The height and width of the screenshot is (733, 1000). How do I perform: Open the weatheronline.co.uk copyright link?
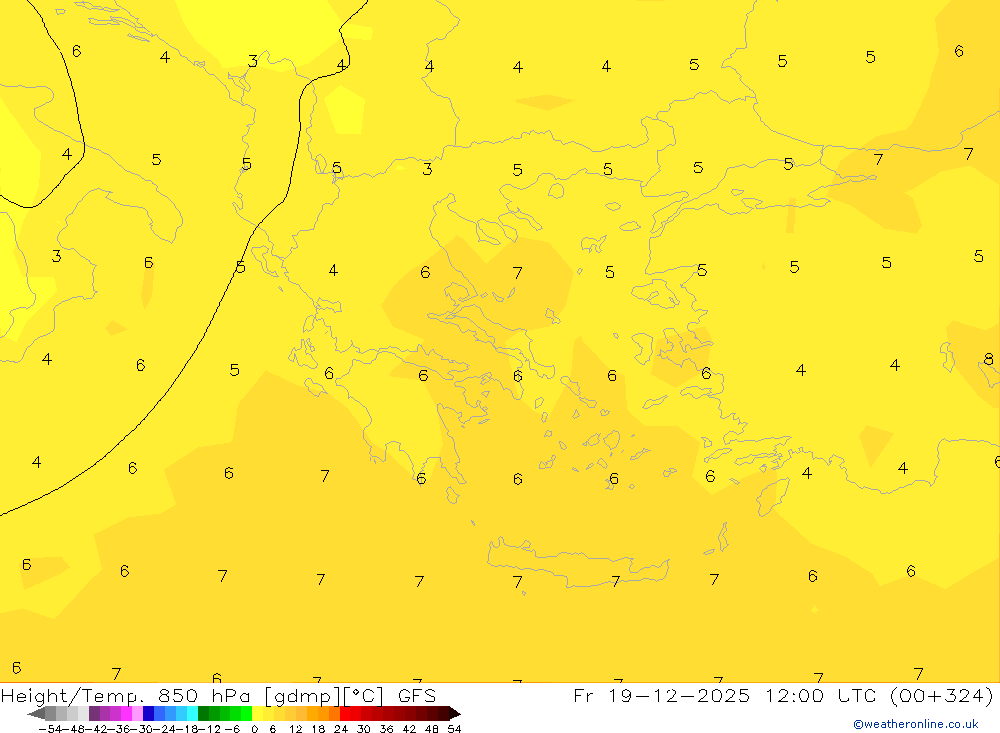coord(915,724)
